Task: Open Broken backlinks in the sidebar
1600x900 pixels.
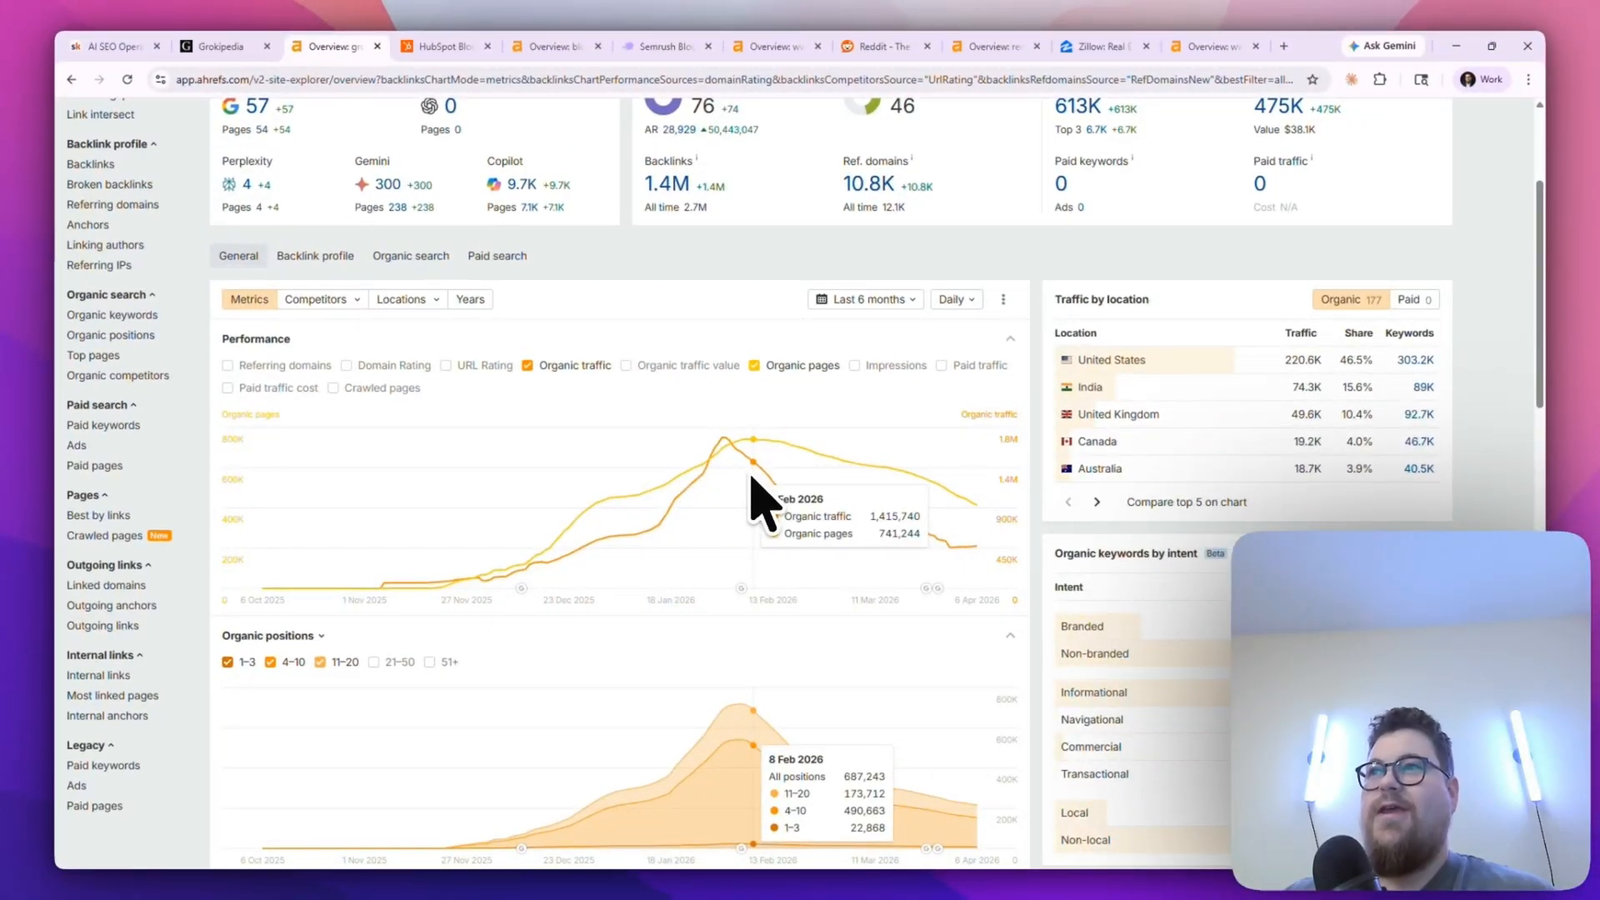Action: [x=109, y=184]
